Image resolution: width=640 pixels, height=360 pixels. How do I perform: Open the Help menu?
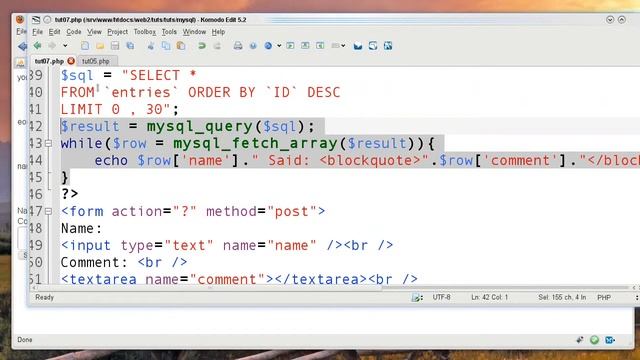[x=218, y=32]
